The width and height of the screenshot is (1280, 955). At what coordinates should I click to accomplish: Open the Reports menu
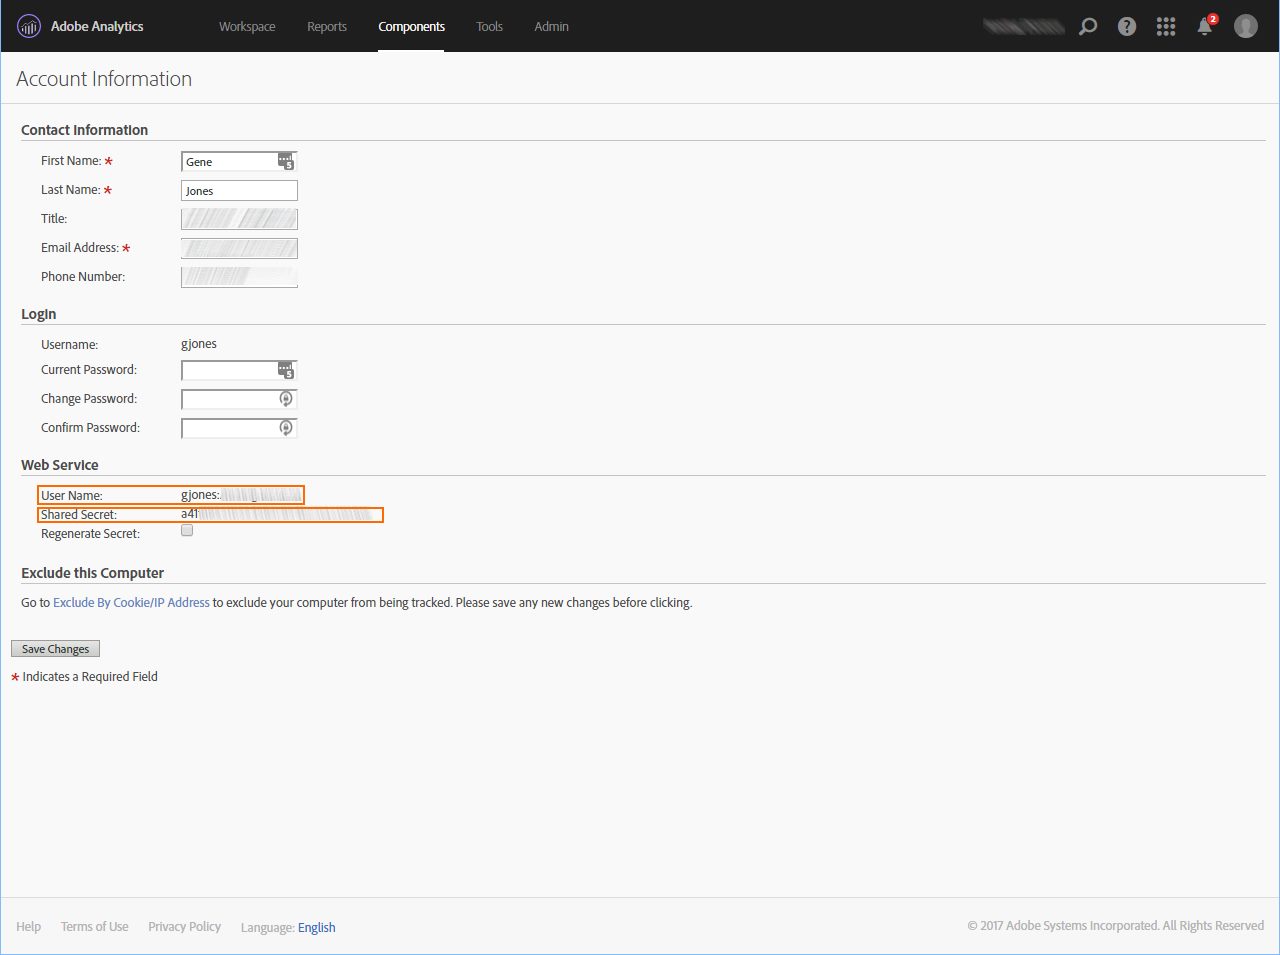327,27
